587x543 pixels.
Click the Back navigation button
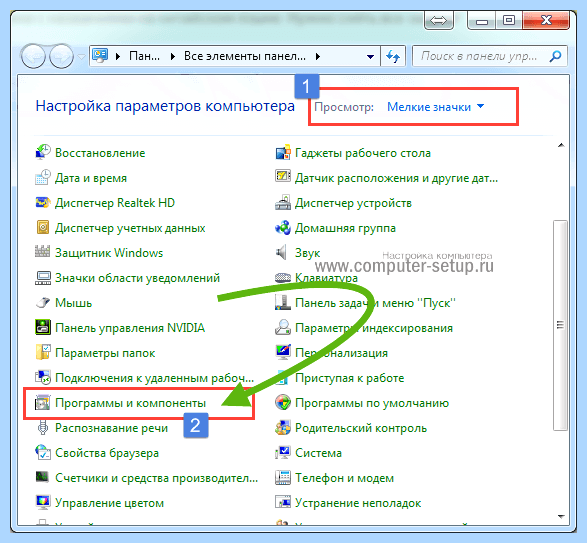34,57
